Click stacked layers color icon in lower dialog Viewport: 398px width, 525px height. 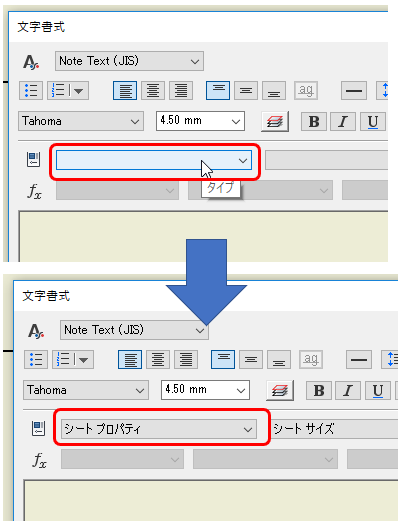280,390
